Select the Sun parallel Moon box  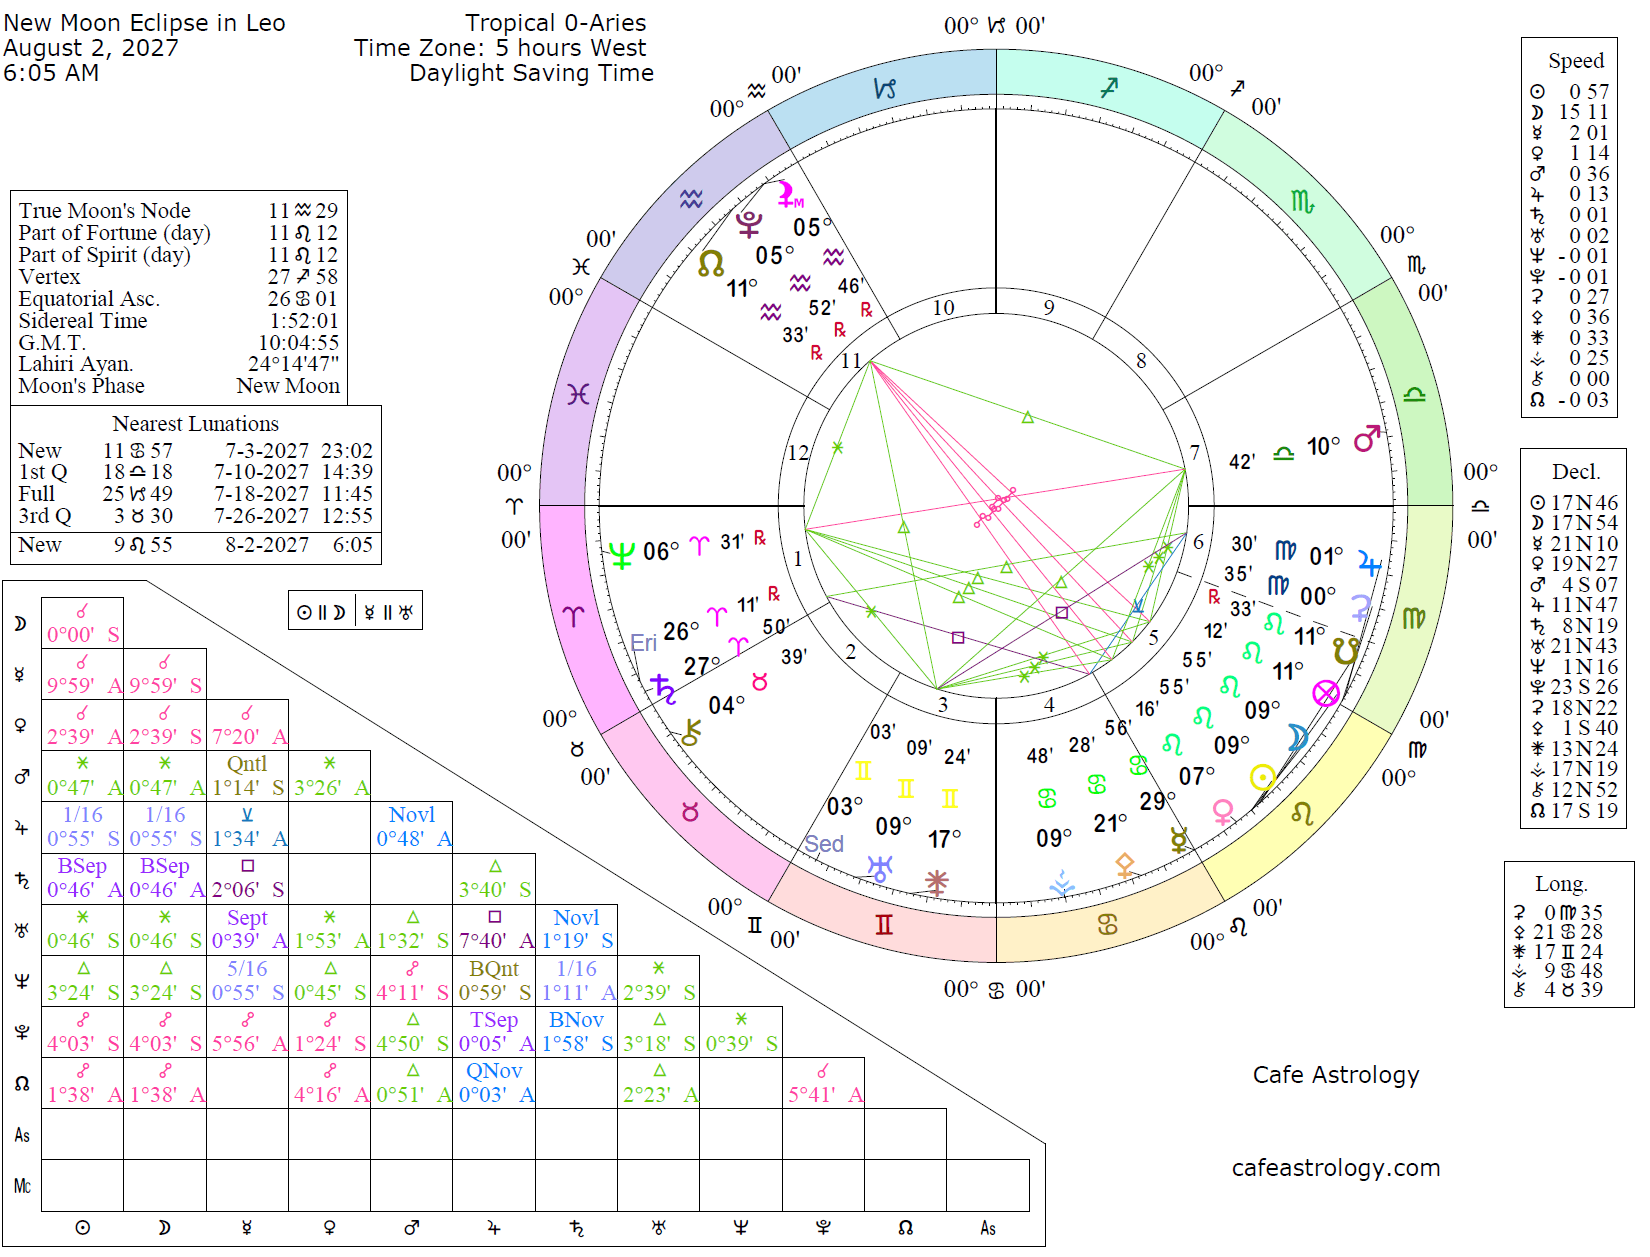[x=320, y=612]
